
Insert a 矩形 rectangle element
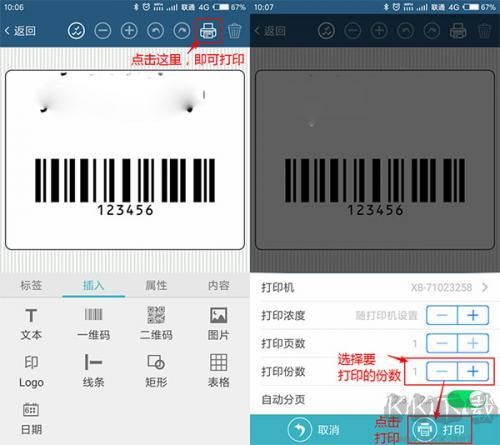pos(156,371)
